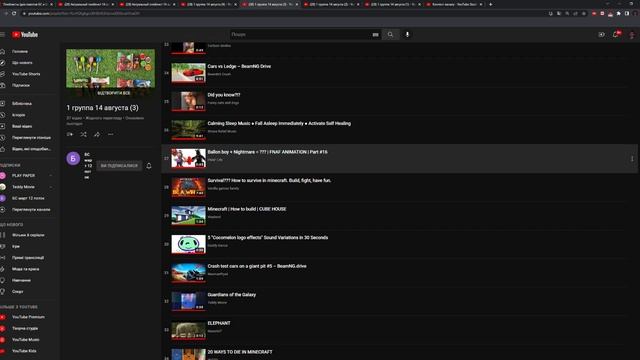Open Підписки in sidebar
The image size is (640, 360).
tap(21, 85)
